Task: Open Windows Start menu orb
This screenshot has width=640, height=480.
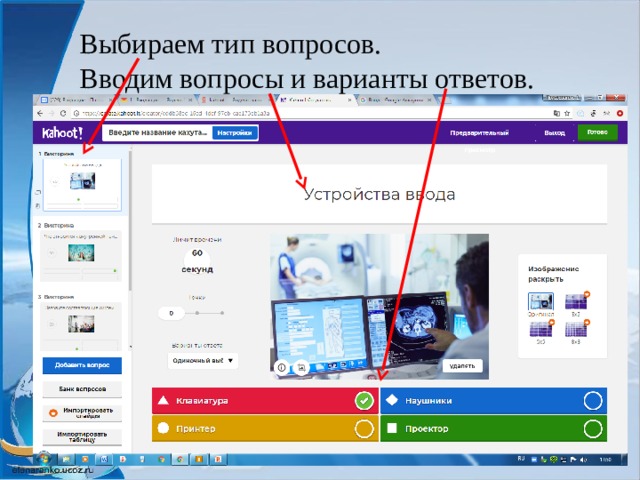Action: coord(44,459)
